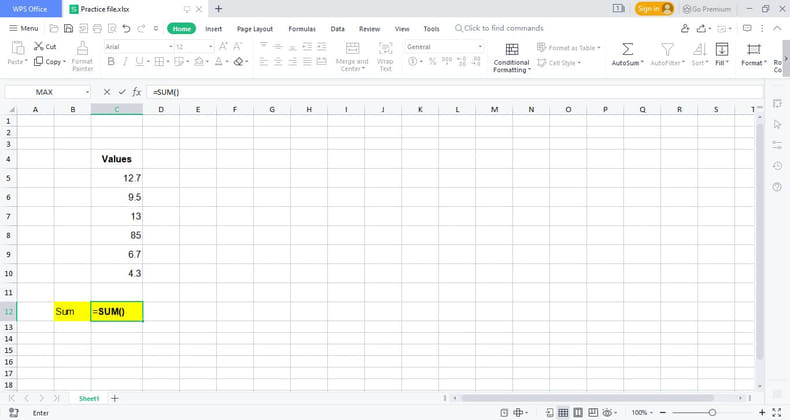Toggle bold formatting
Screen dimensions: 790x420
[x=111, y=61]
